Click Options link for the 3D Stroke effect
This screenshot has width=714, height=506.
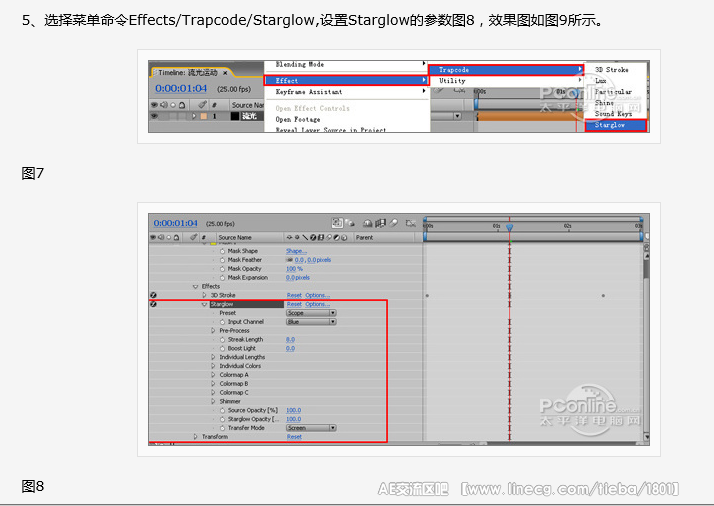pos(317,295)
